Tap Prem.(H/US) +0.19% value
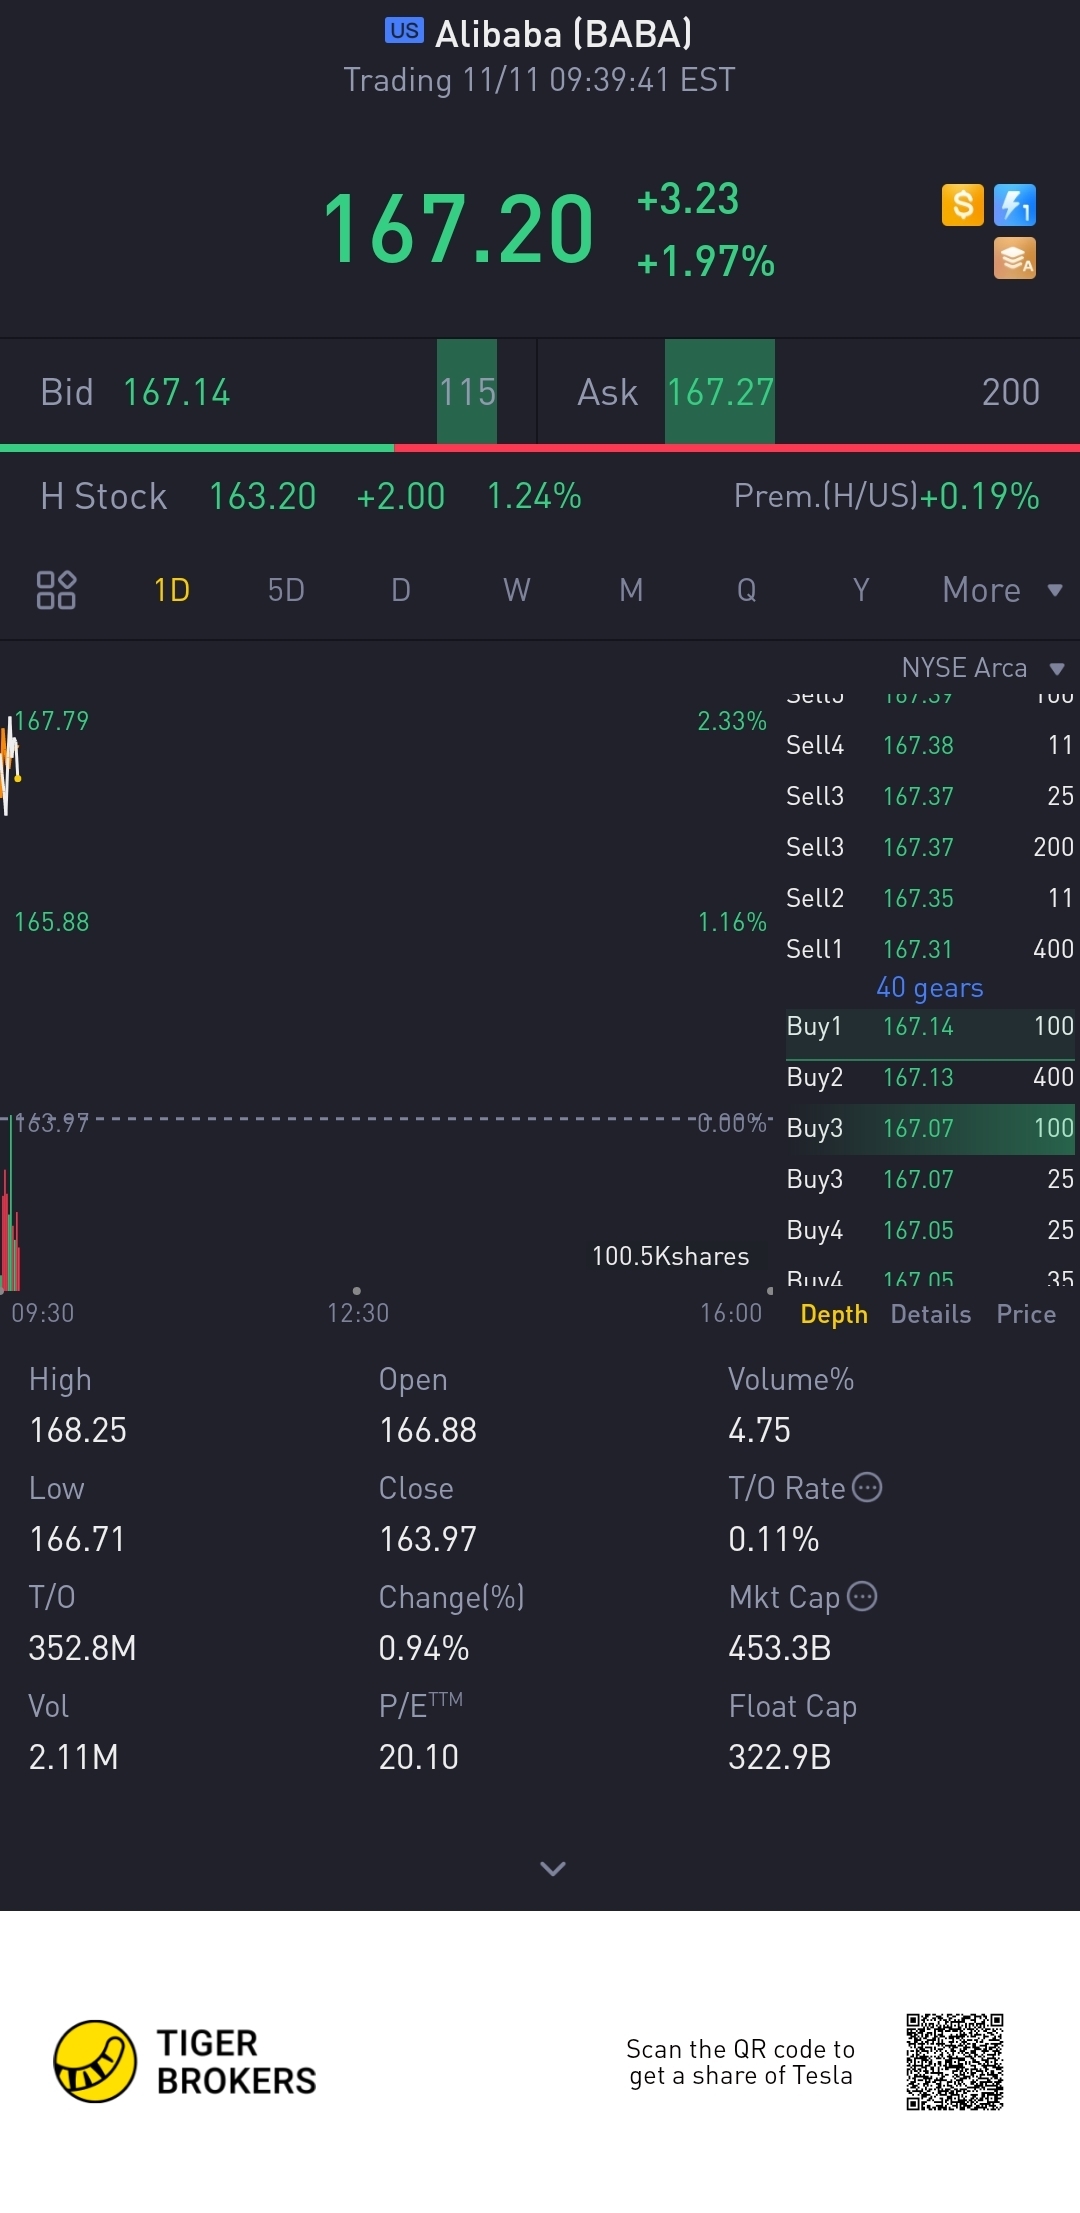Image resolution: width=1080 pixels, height=2213 pixels. pyautogui.click(x=980, y=496)
